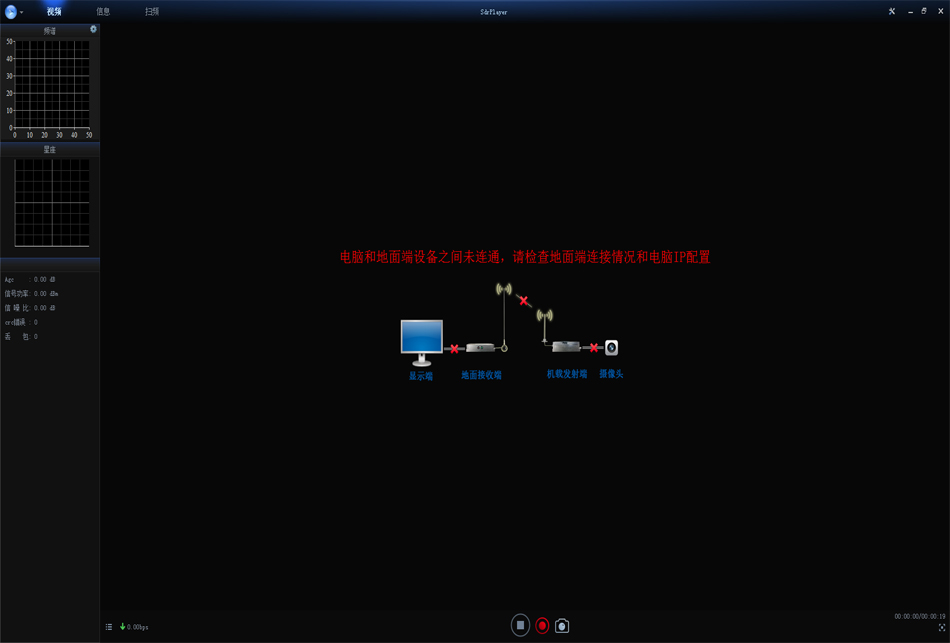Click the 机载发射端 transmitter device icon
The width and height of the screenshot is (950, 643).
coord(566,346)
